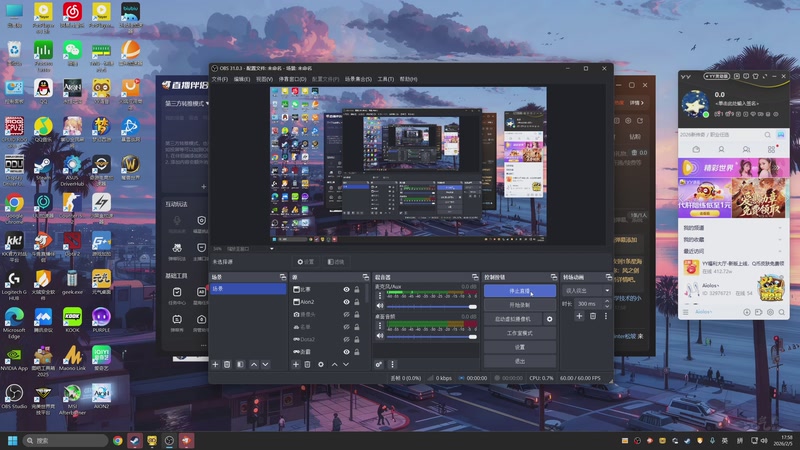Show the Dota2 source with eye icon
Screen dimensions: 800x450
click(x=346, y=339)
